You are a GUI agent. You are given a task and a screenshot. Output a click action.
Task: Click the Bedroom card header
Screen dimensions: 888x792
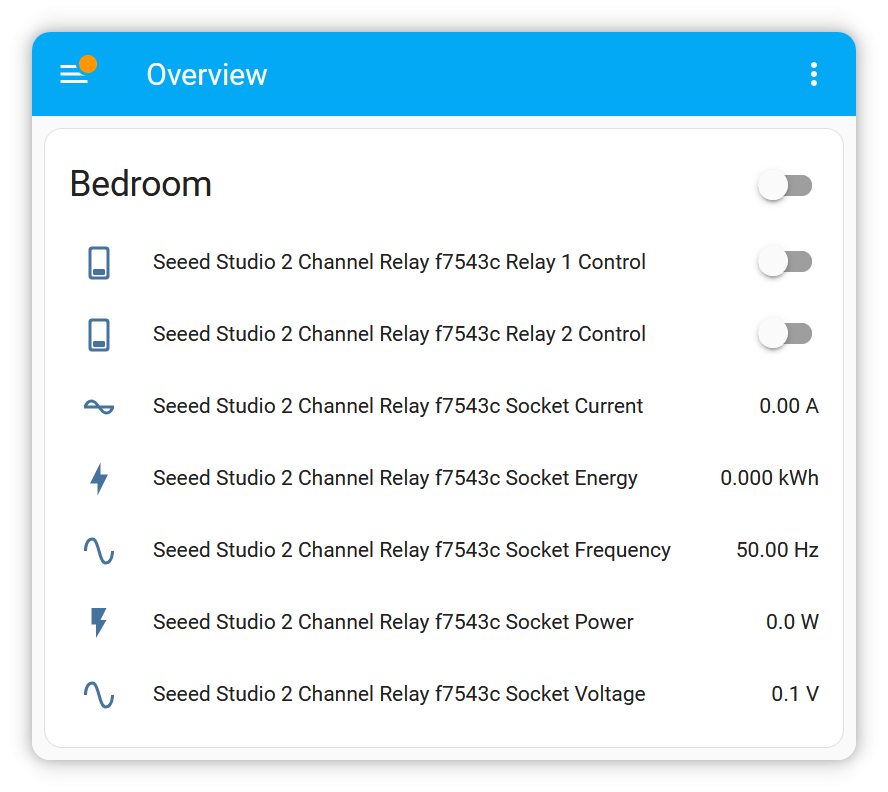[x=140, y=184]
